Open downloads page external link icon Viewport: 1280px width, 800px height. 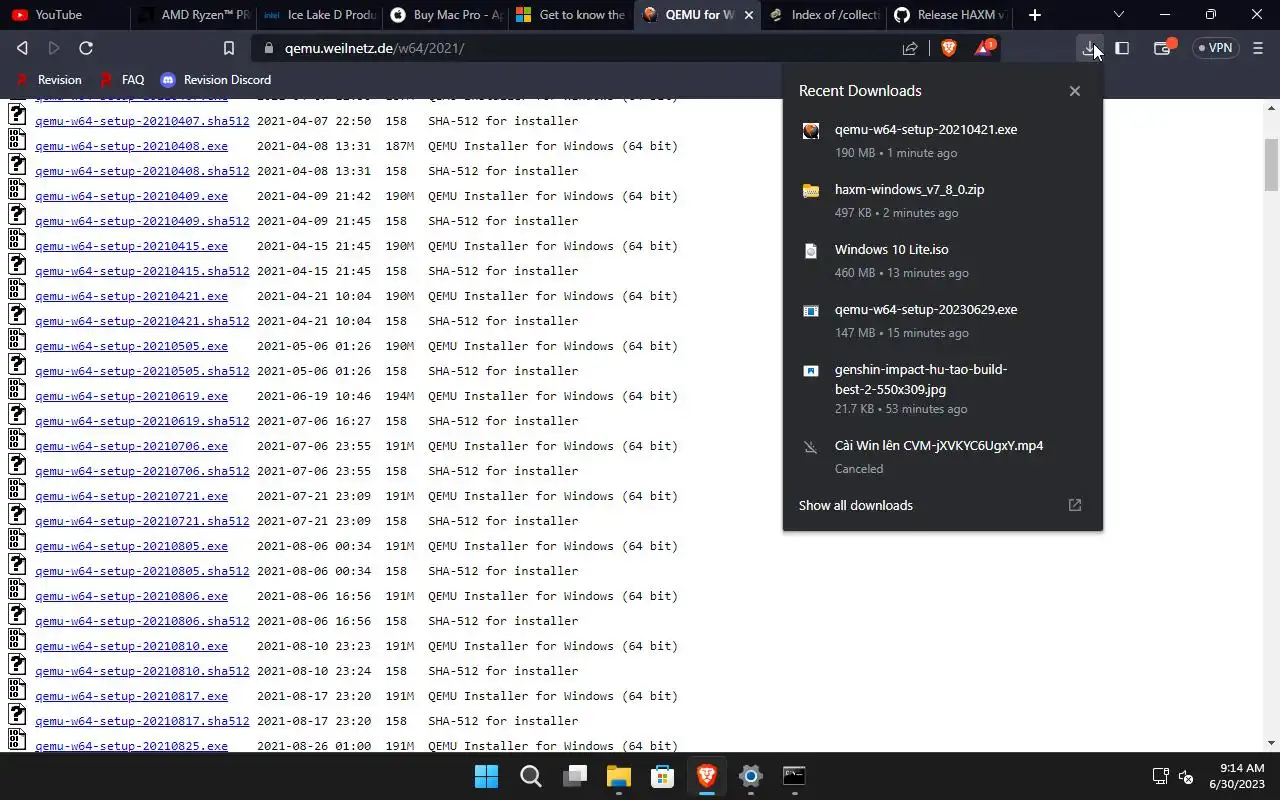1075,505
